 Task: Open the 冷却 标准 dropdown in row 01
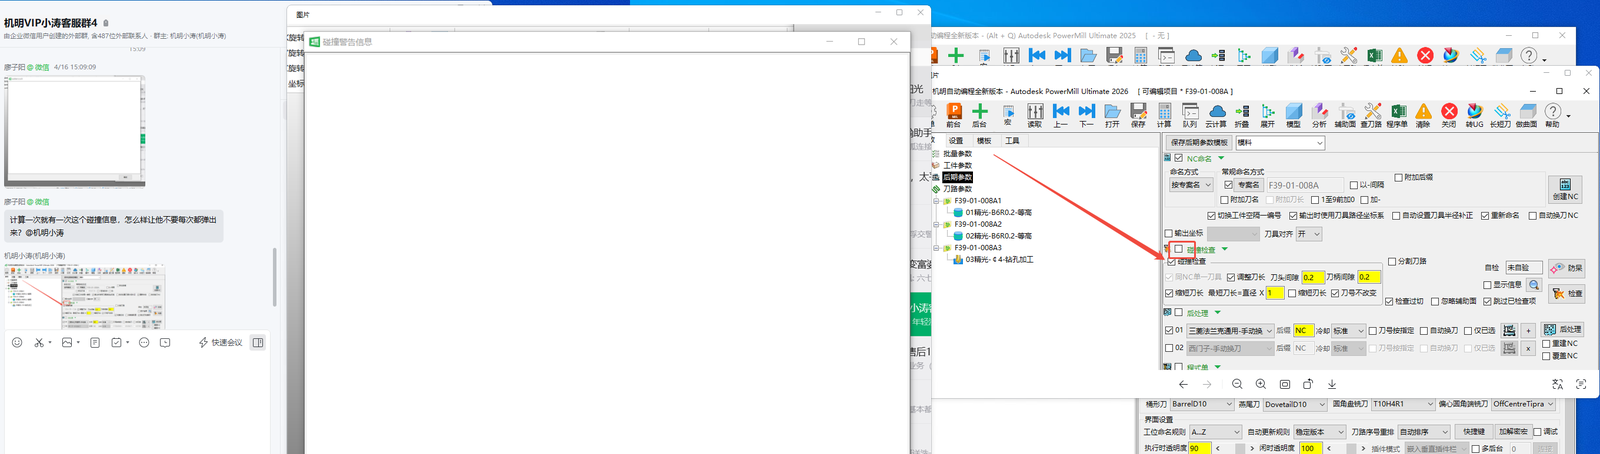click(x=1349, y=330)
